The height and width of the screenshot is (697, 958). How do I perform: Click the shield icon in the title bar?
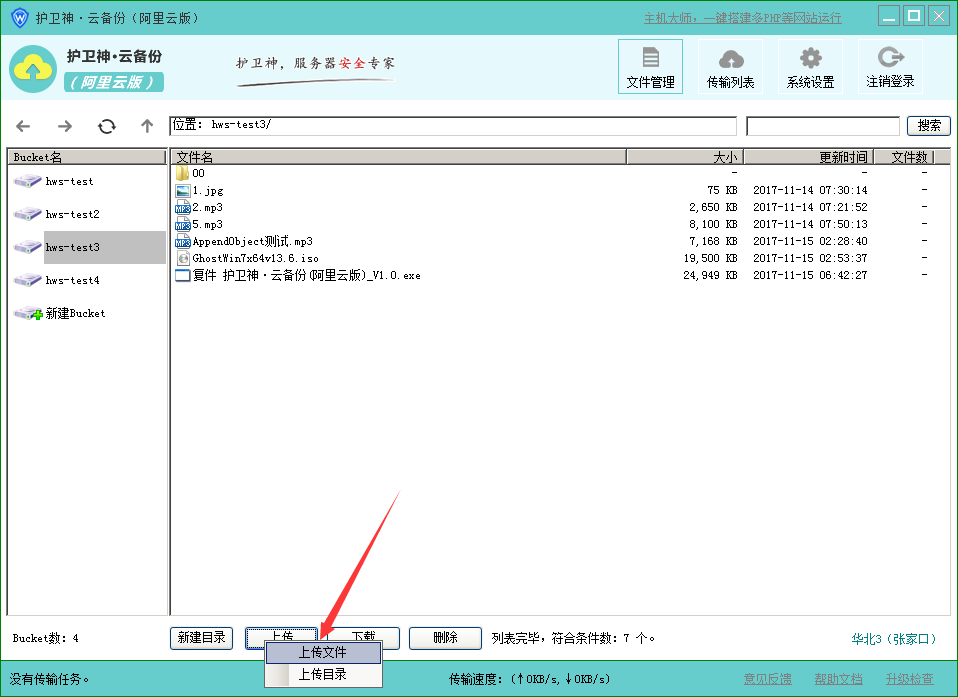point(20,17)
